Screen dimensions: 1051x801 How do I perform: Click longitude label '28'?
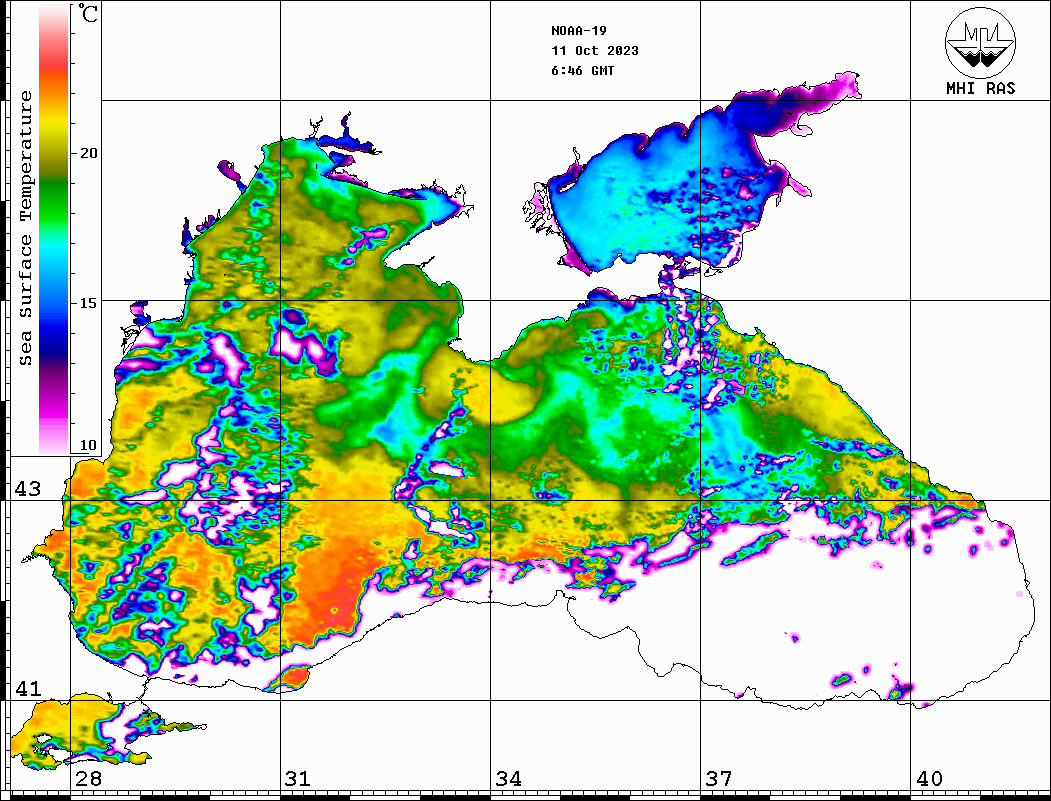pyautogui.click(x=88, y=779)
